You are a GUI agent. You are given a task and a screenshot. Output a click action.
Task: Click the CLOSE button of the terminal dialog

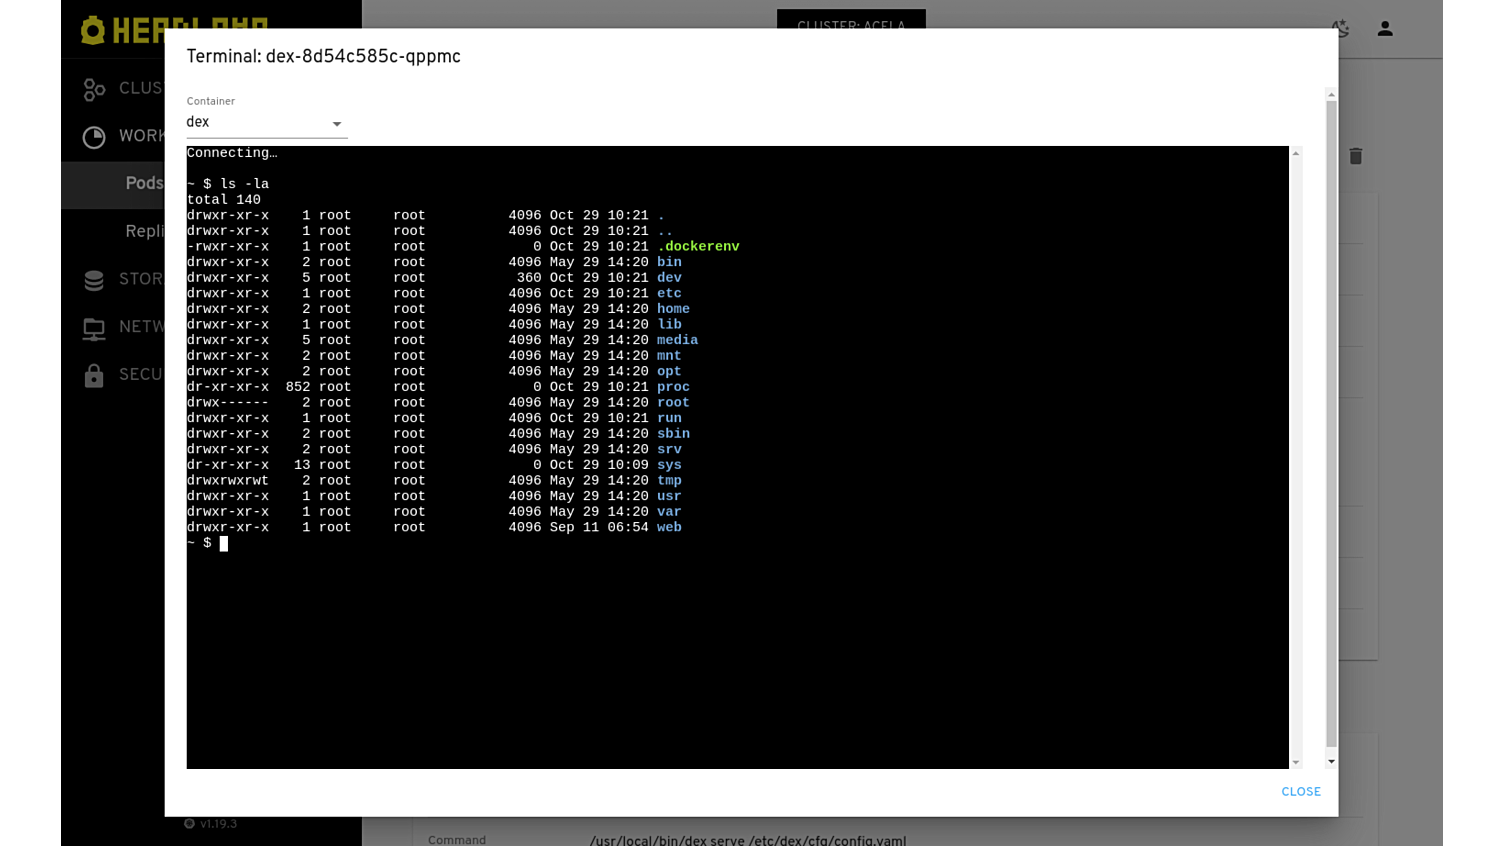point(1301,791)
